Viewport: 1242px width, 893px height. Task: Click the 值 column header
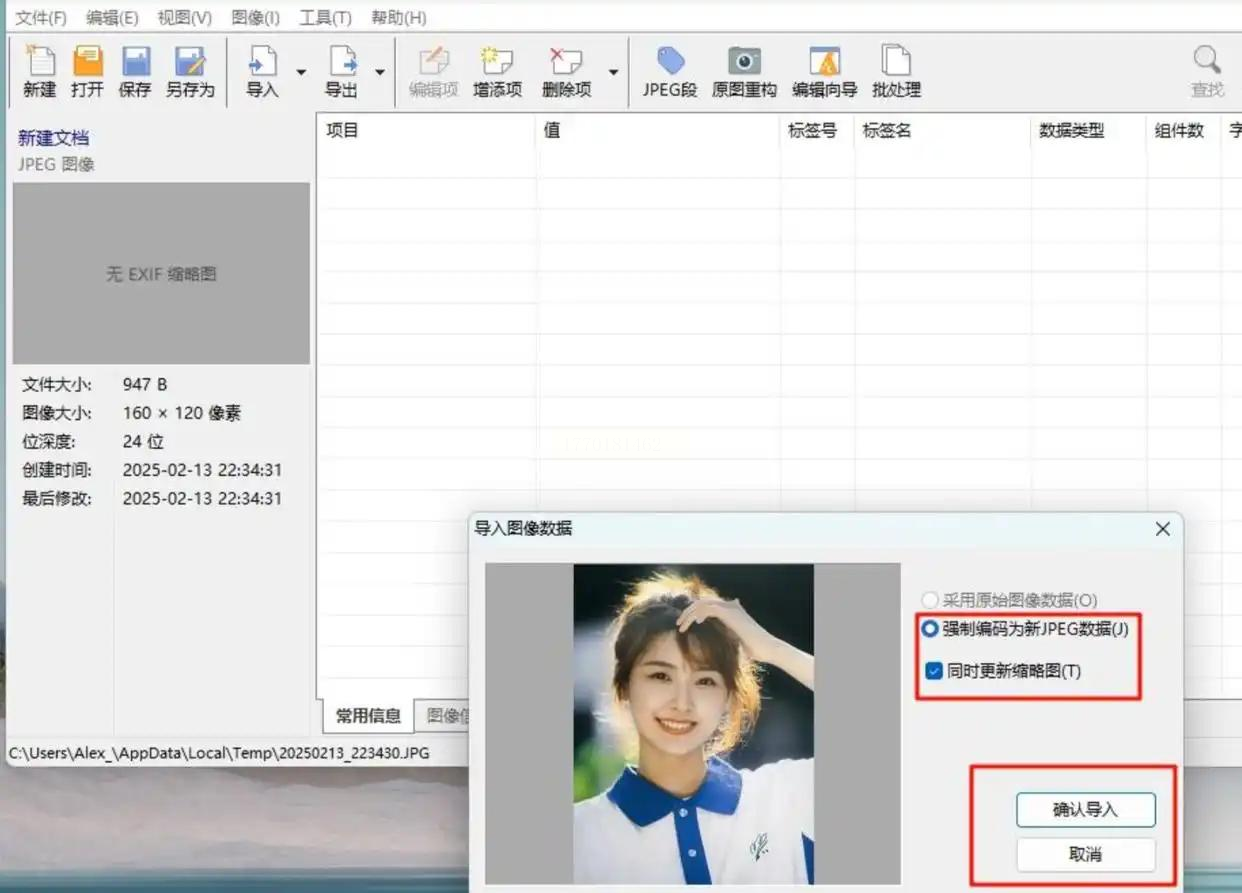pos(658,130)
